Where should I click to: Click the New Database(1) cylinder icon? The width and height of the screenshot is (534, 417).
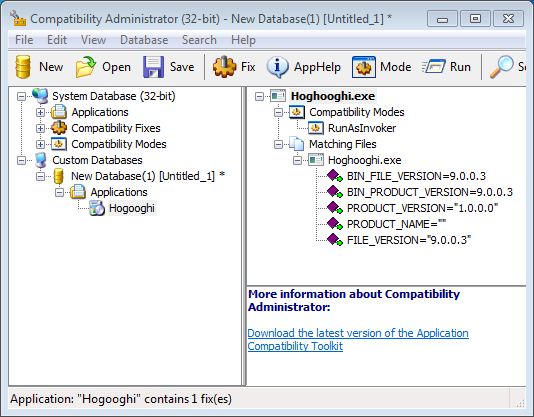[x=59, y=176]
